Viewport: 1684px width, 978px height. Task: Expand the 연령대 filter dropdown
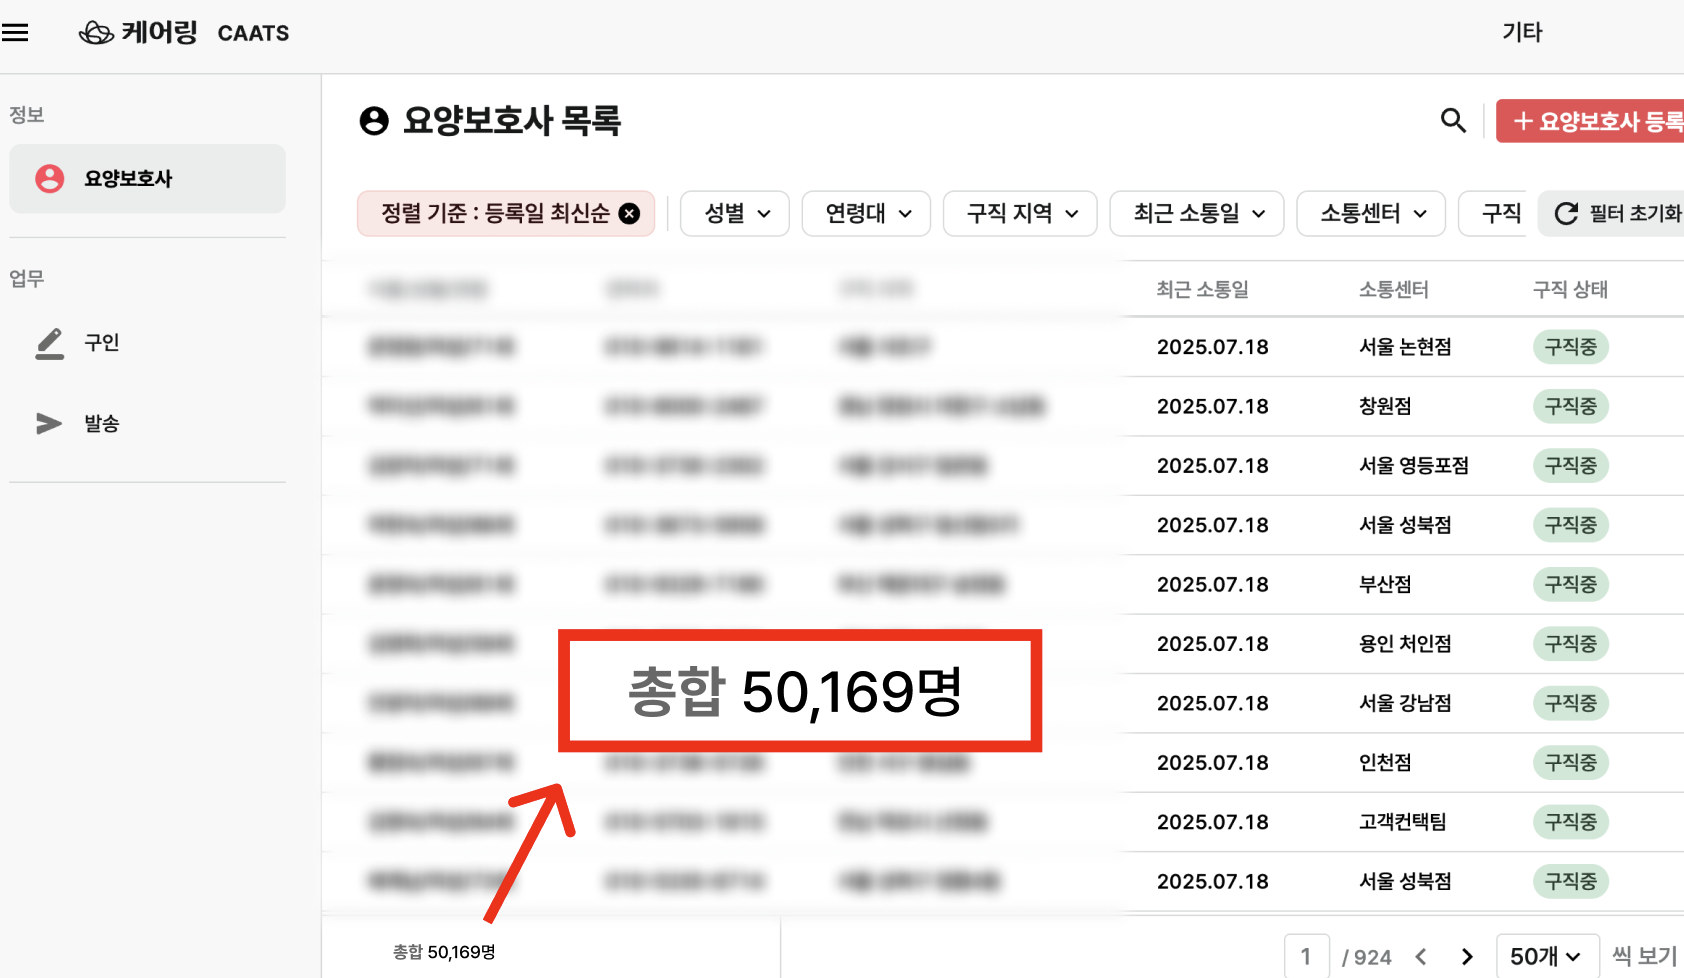[x=866, y=213]
